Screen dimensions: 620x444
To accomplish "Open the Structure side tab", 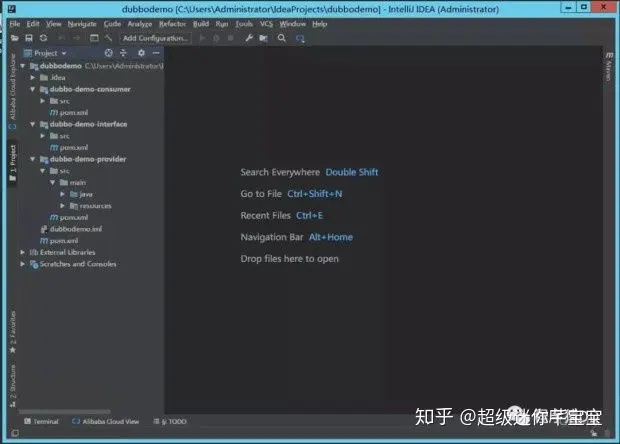I will [x=13, y=385].
